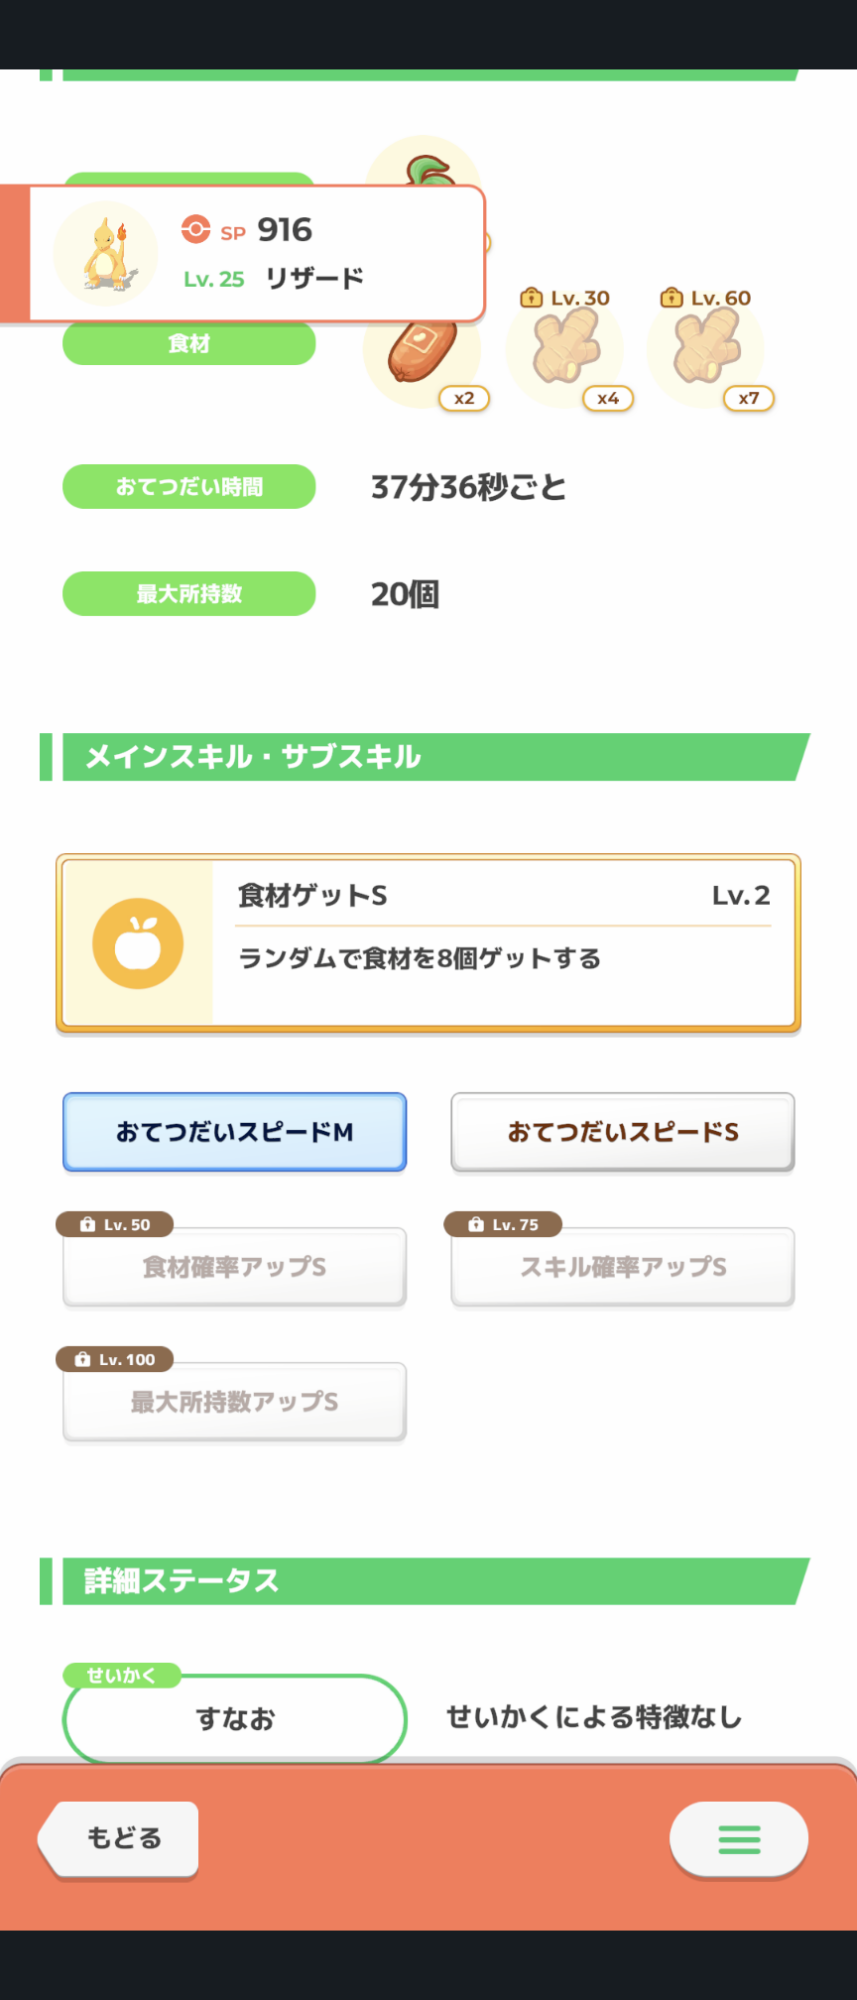Select the おてつだいスピードS sub skill
Screen dimensions: 857x2000
622,1132
